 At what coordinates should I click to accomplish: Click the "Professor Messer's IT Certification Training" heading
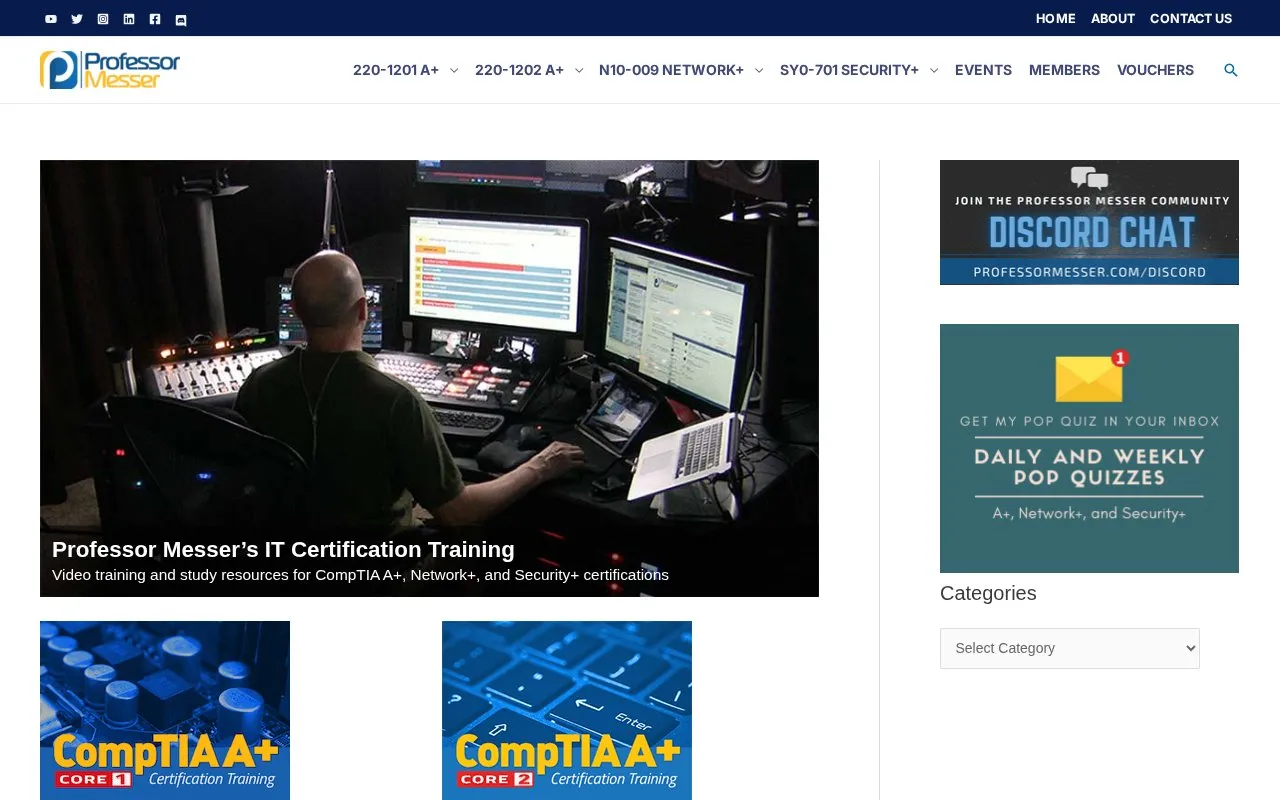pyautogui.click(x=283, y=549)
